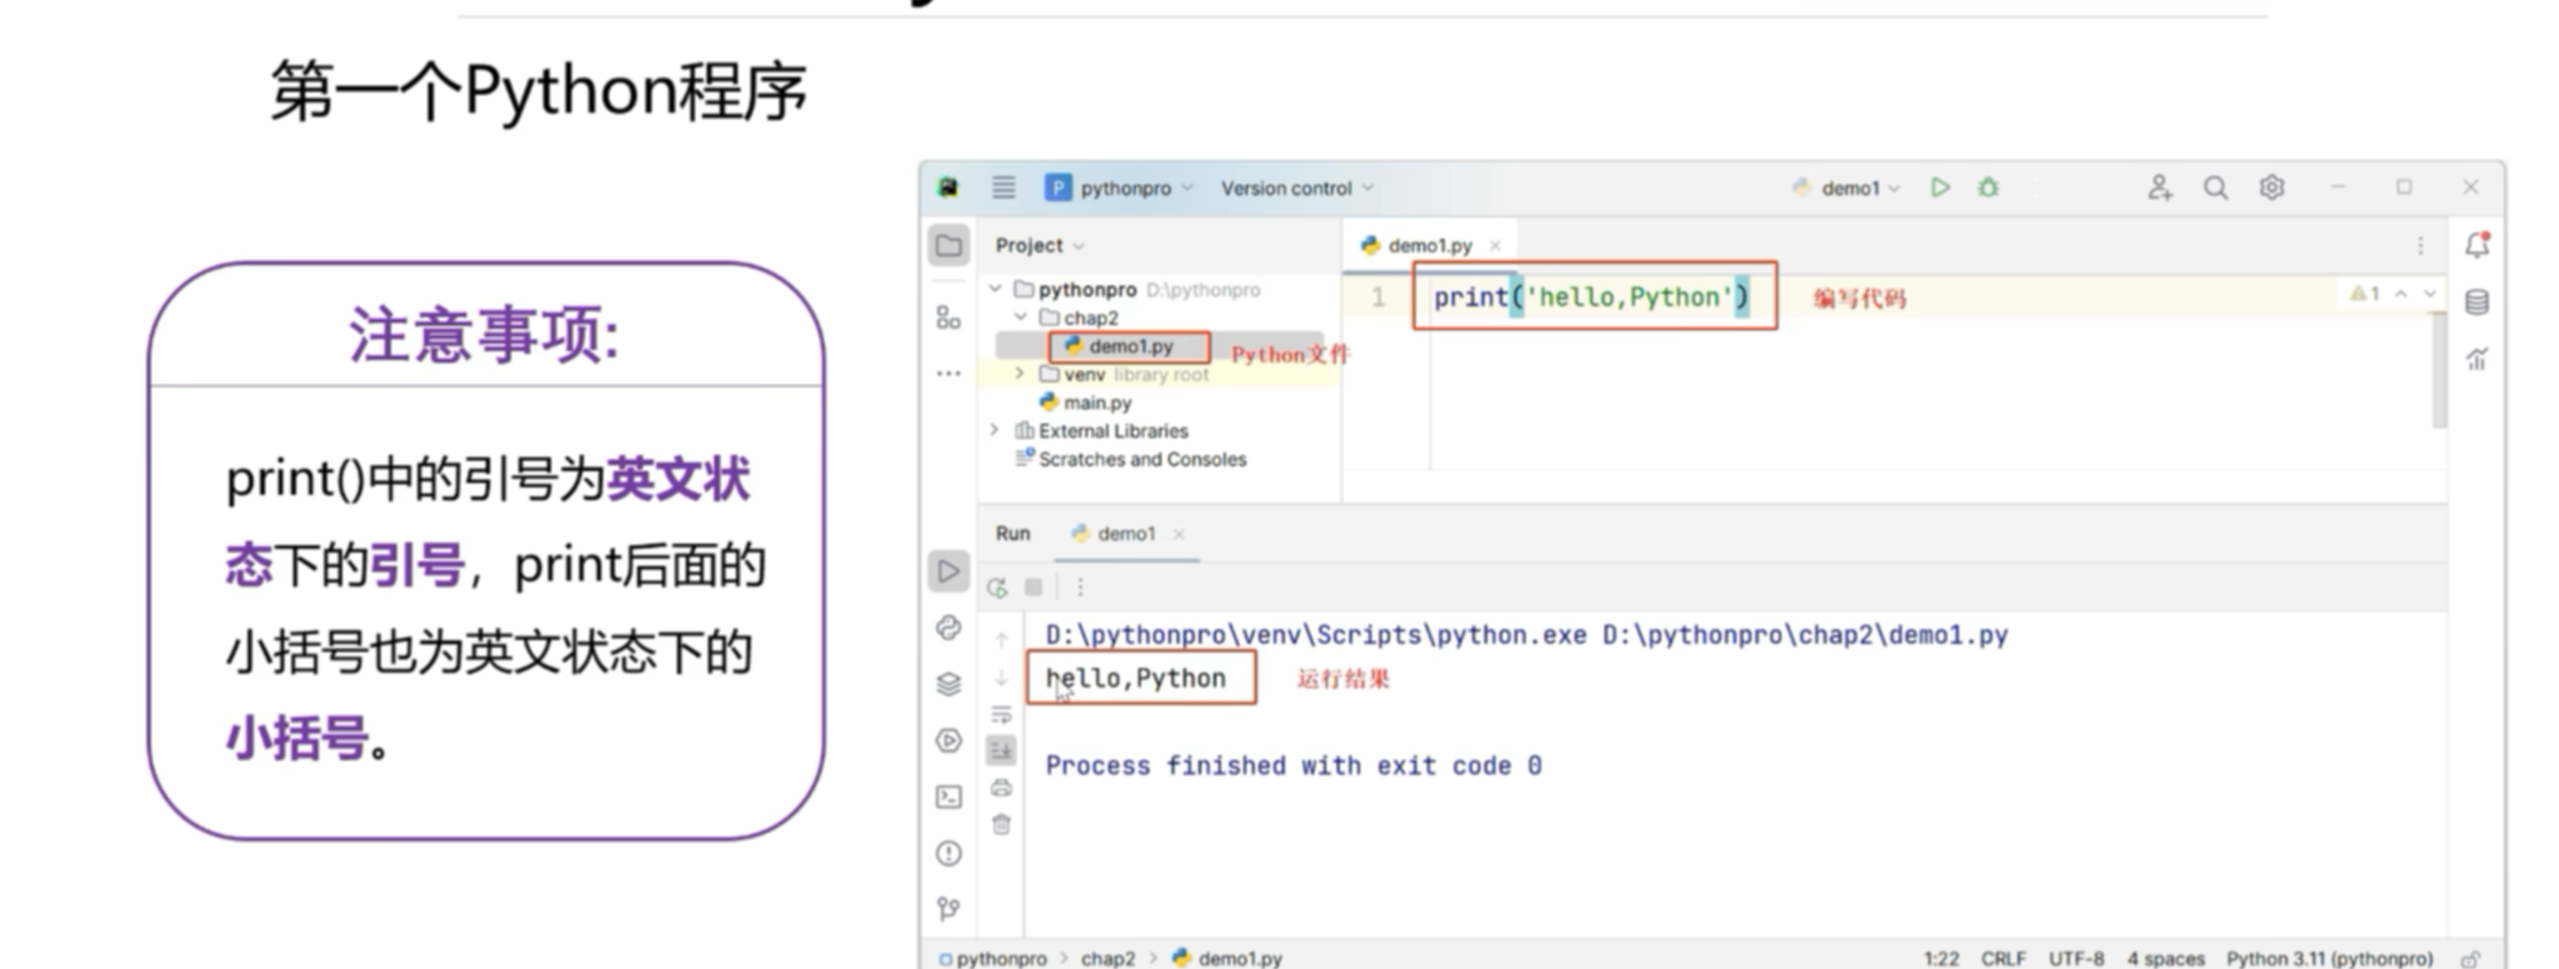
Task: Click chap2 breadcrumb in status bar
Action: click(1107, 958)
